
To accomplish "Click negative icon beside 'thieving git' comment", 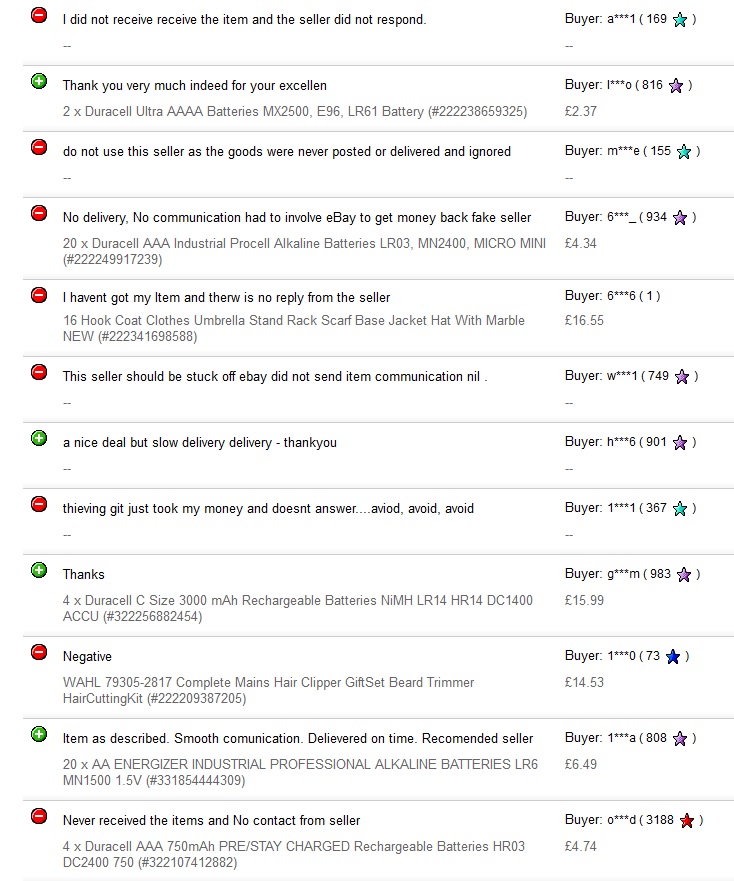I will 39,504.
